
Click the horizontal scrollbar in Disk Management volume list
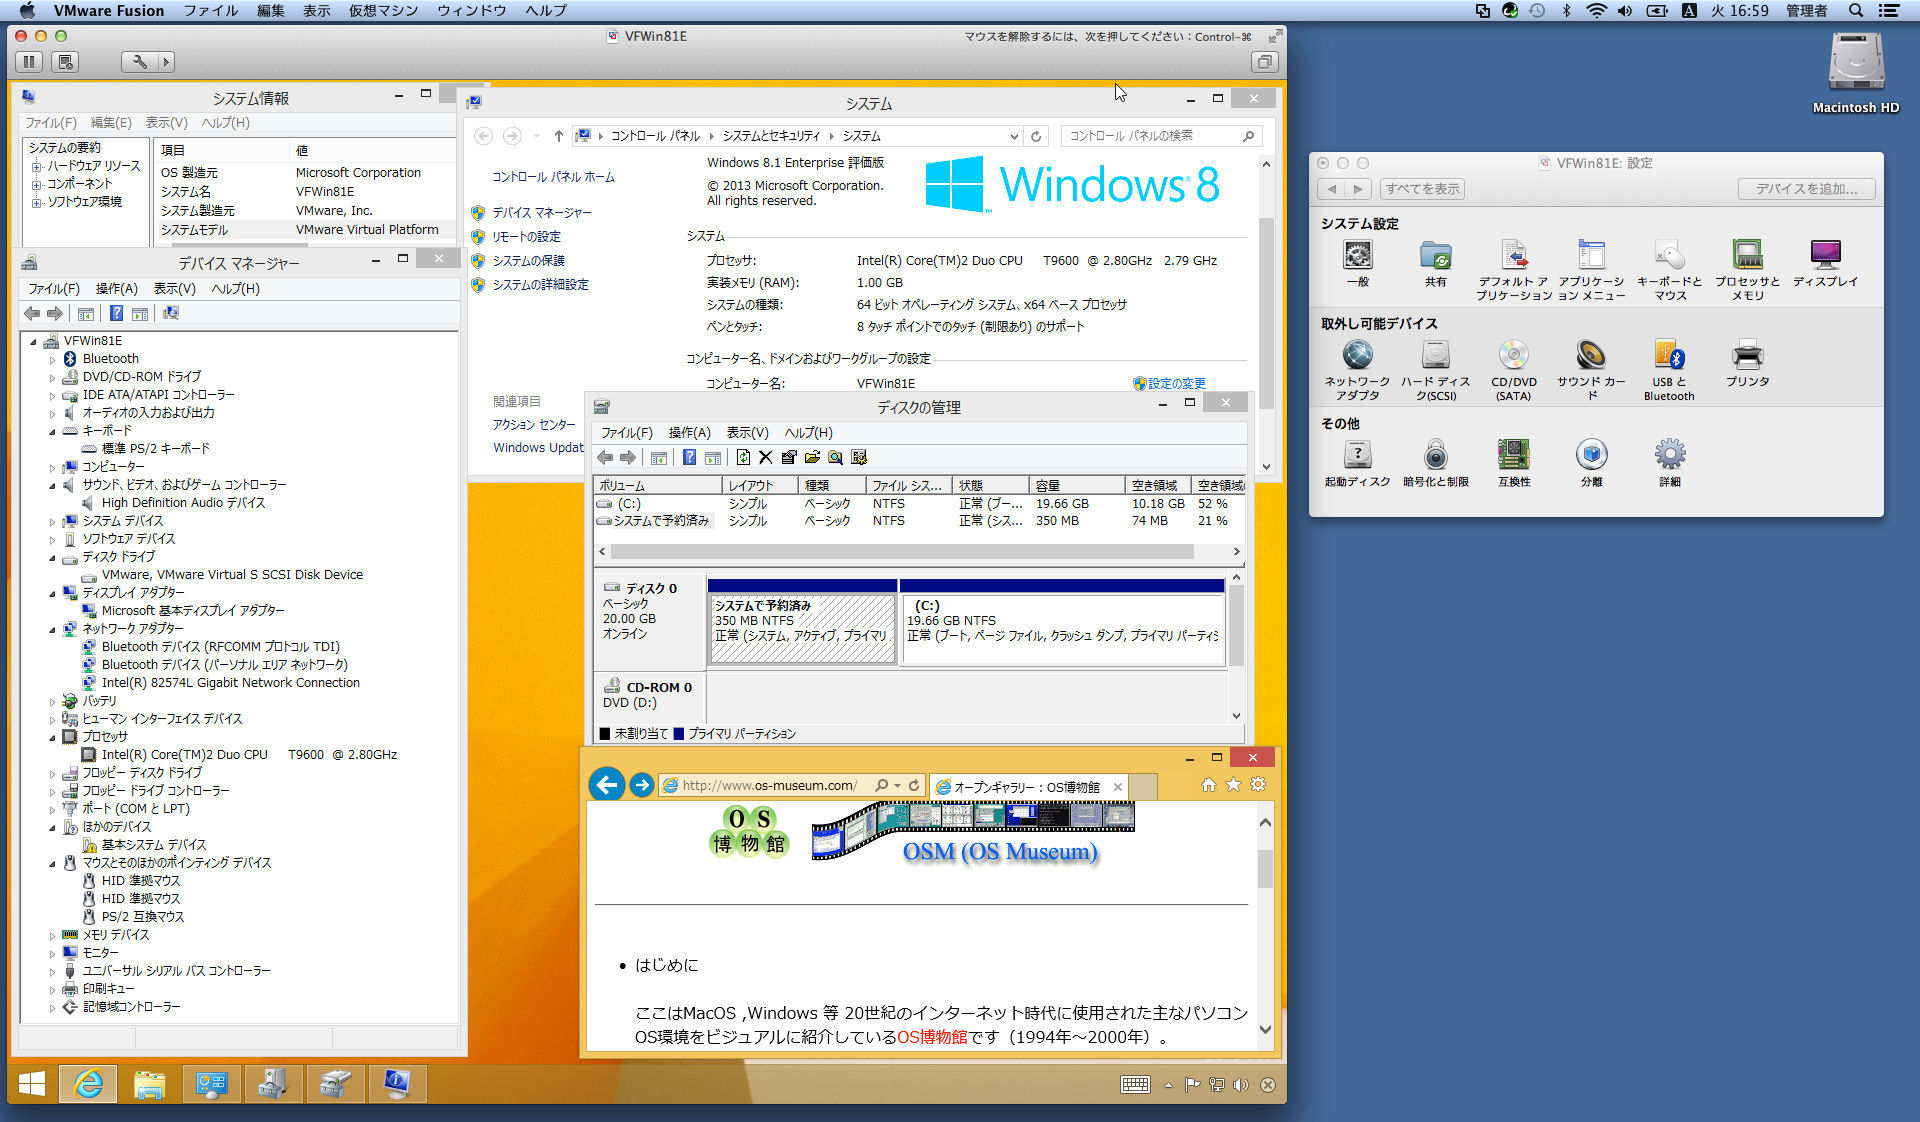[902, 552]
